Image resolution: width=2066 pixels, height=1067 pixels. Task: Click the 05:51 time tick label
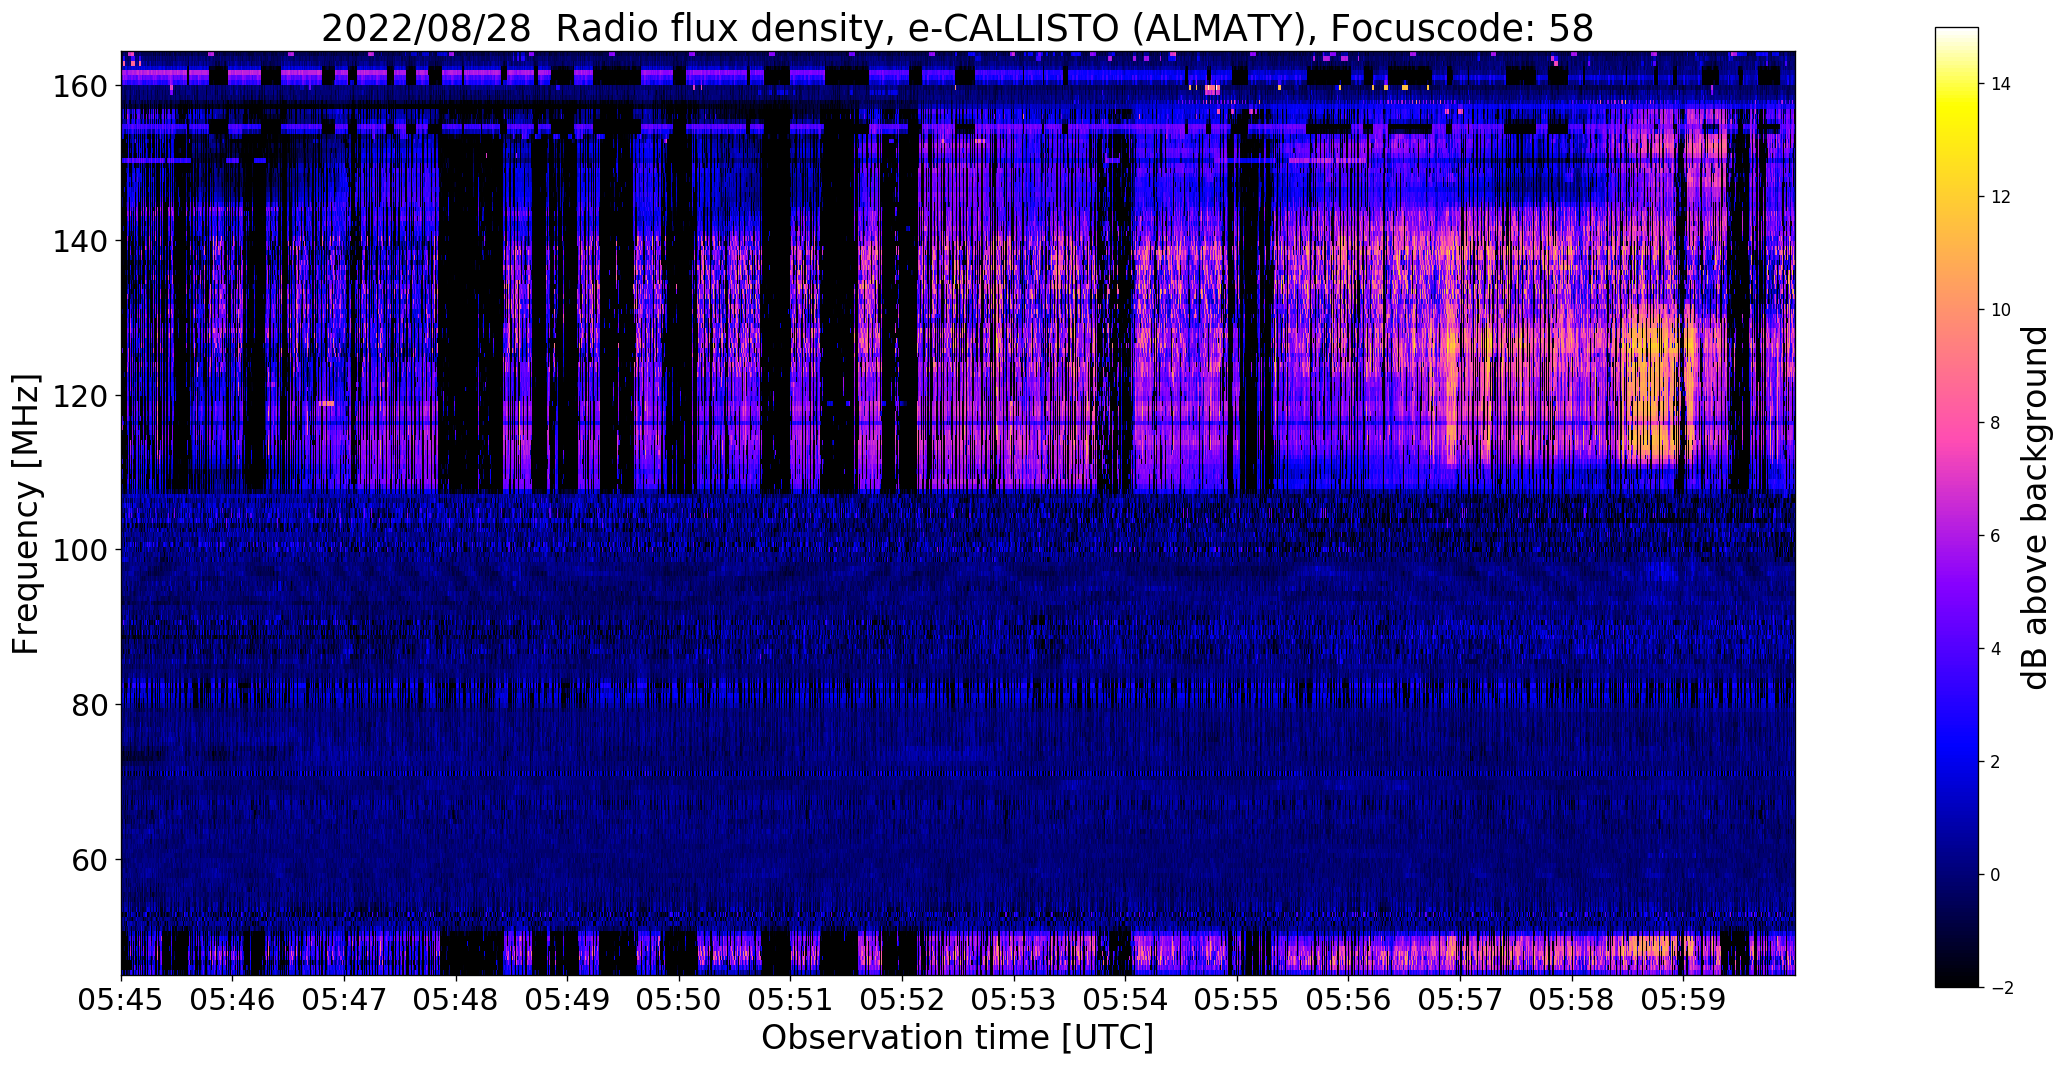point(790,999)
